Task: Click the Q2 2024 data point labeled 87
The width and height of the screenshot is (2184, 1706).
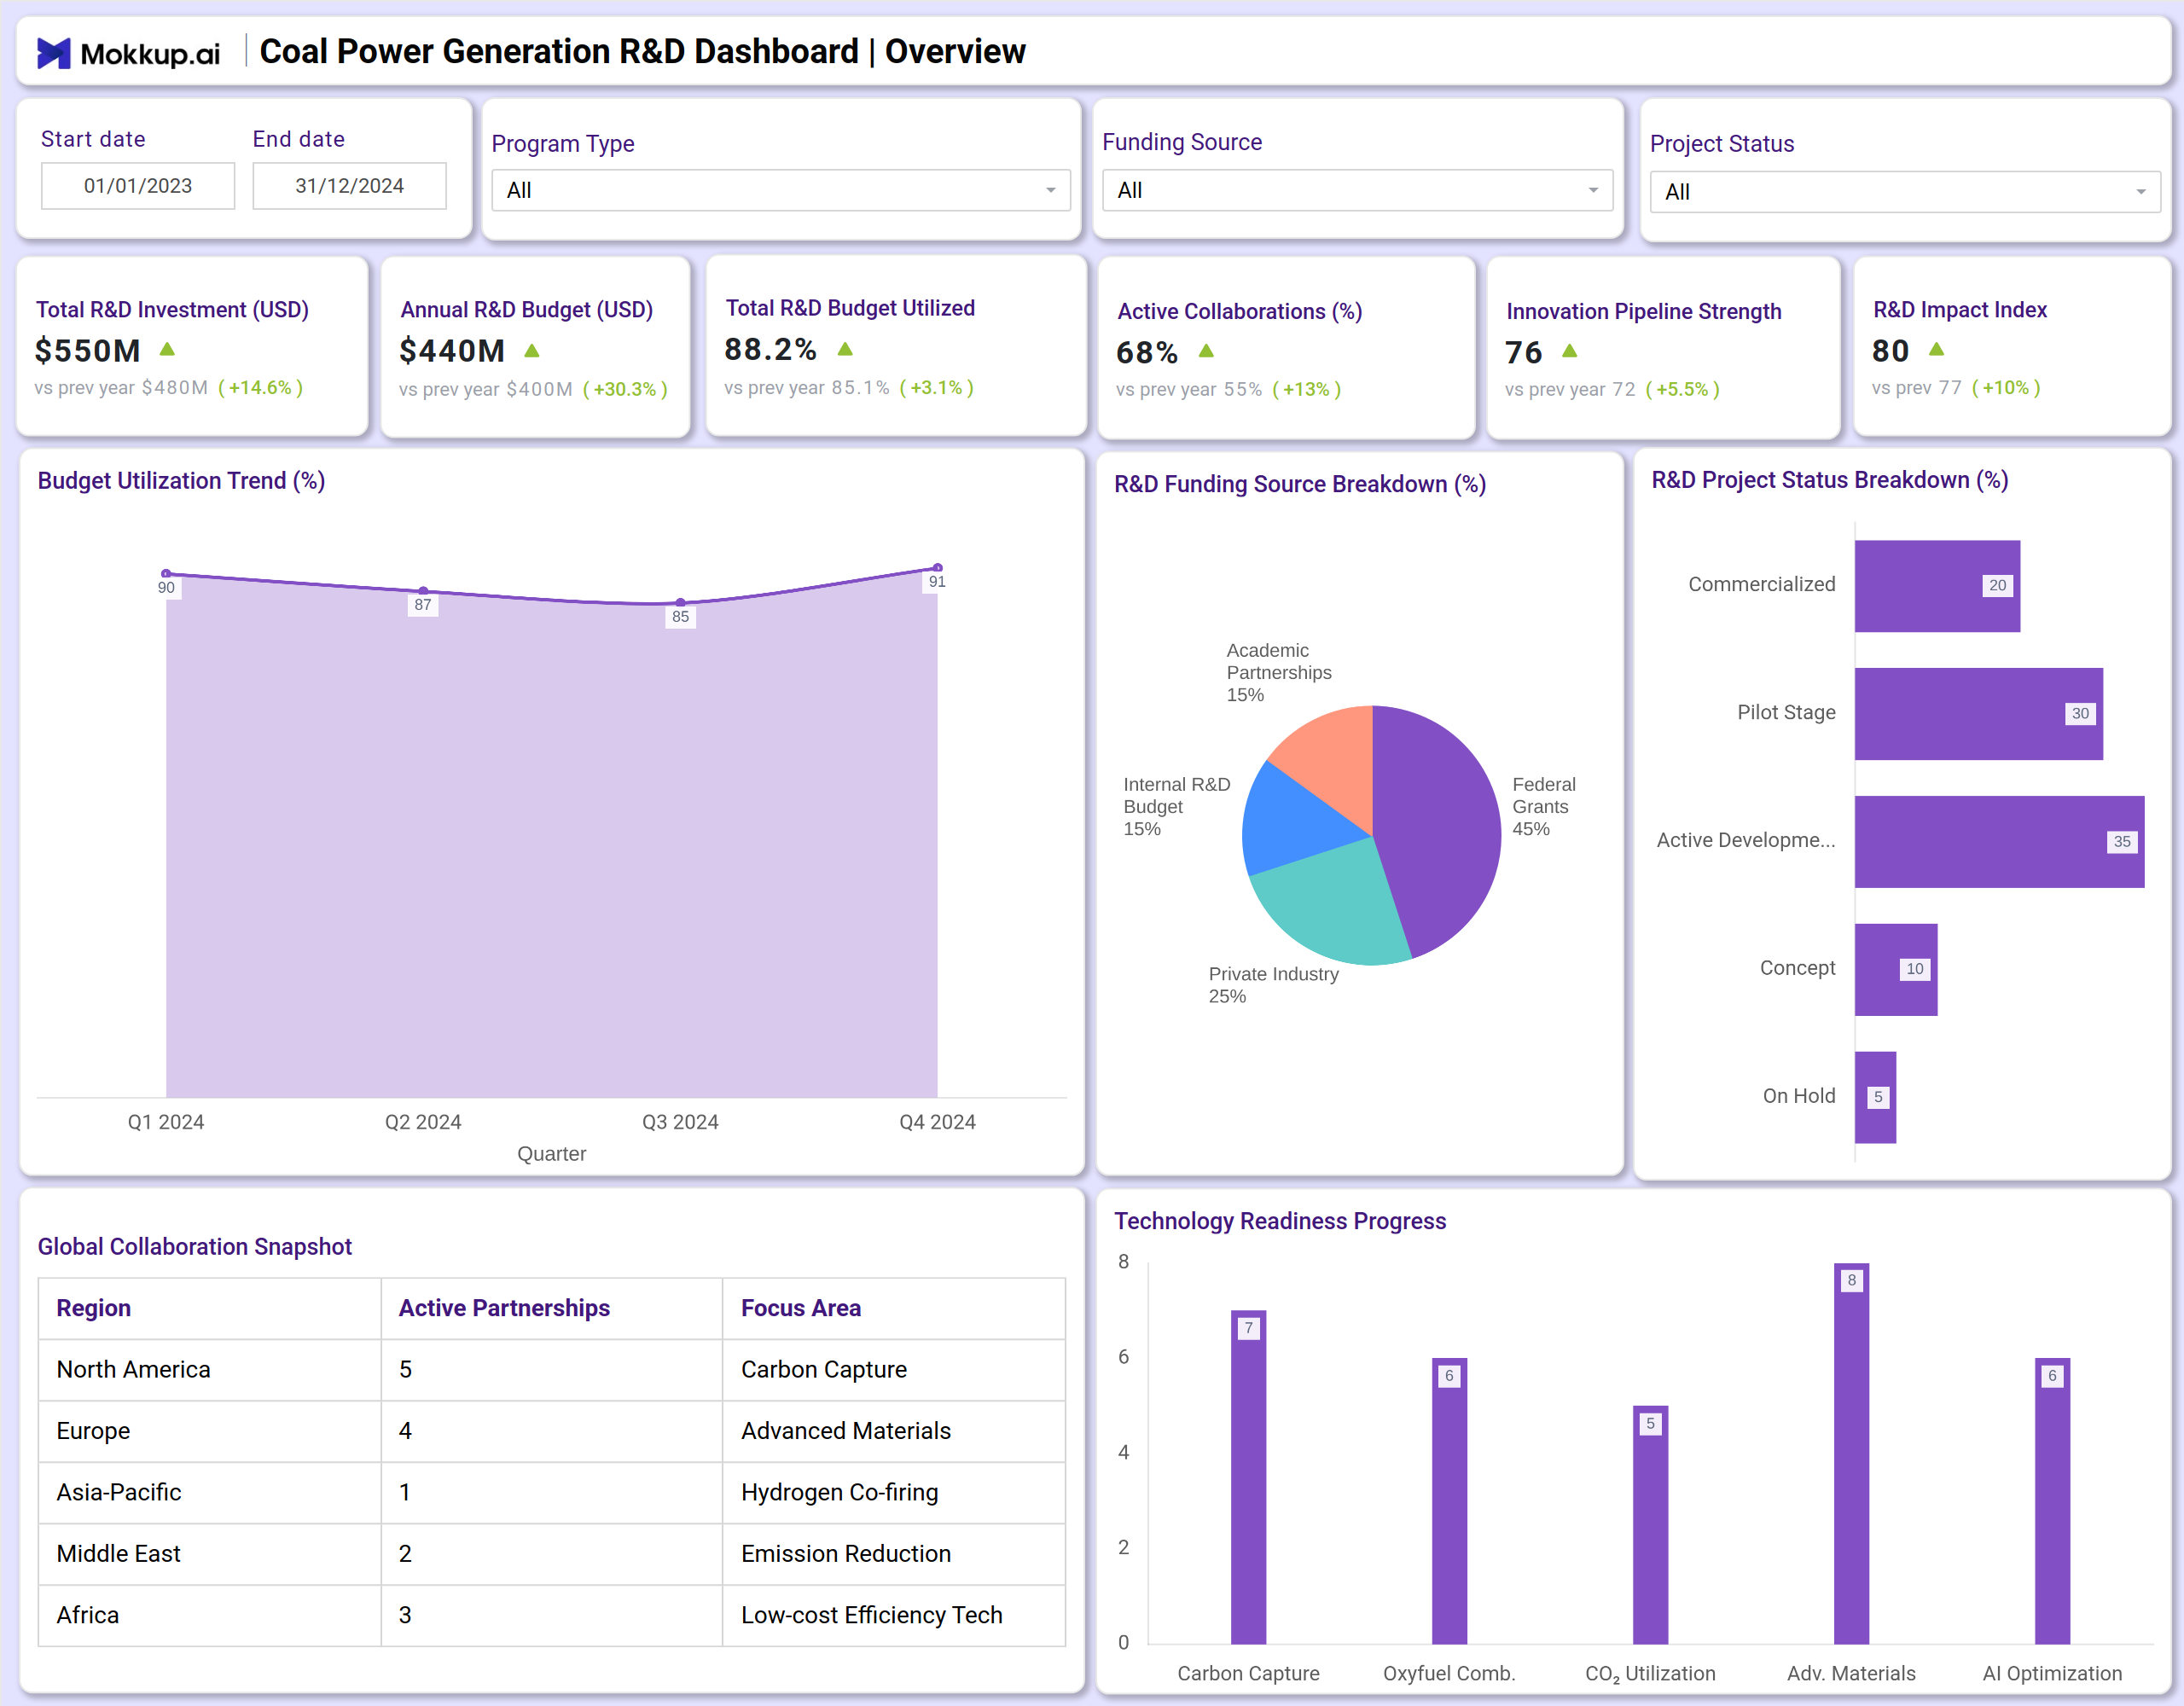Action: point(423,591)
